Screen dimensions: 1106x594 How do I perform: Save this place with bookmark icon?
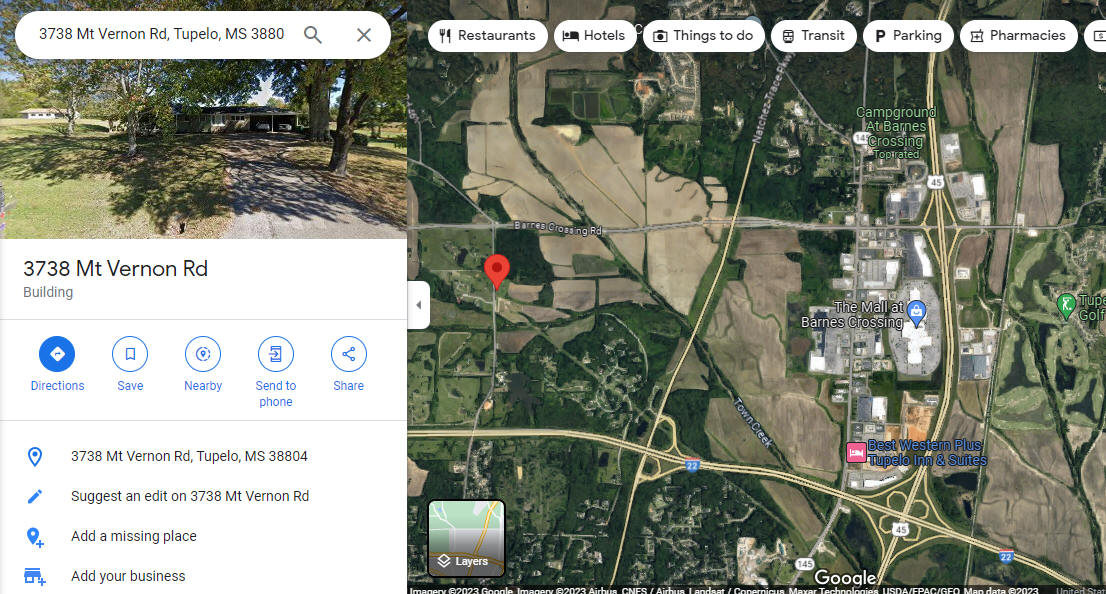[x=130, y=365]
